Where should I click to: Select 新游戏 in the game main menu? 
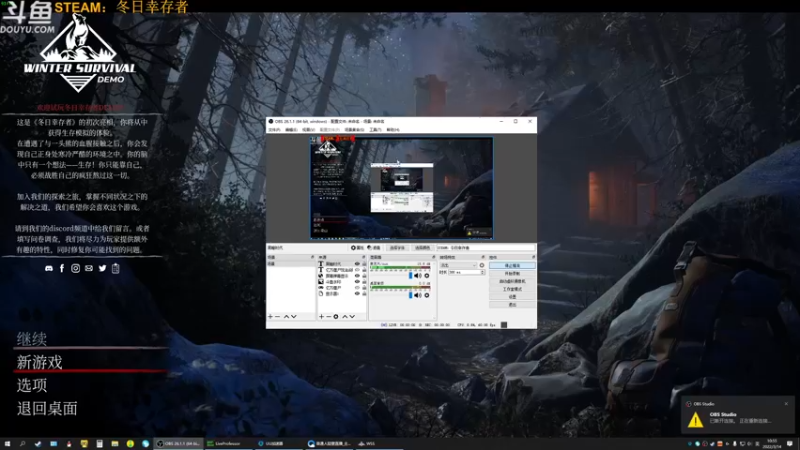(39, 362)
